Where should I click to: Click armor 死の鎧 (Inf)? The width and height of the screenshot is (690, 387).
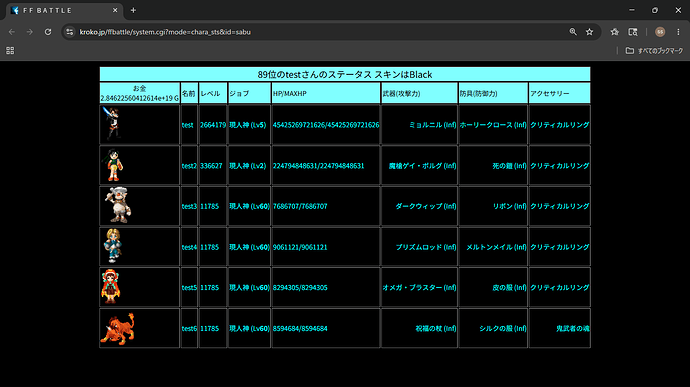(x=510, y=166)
